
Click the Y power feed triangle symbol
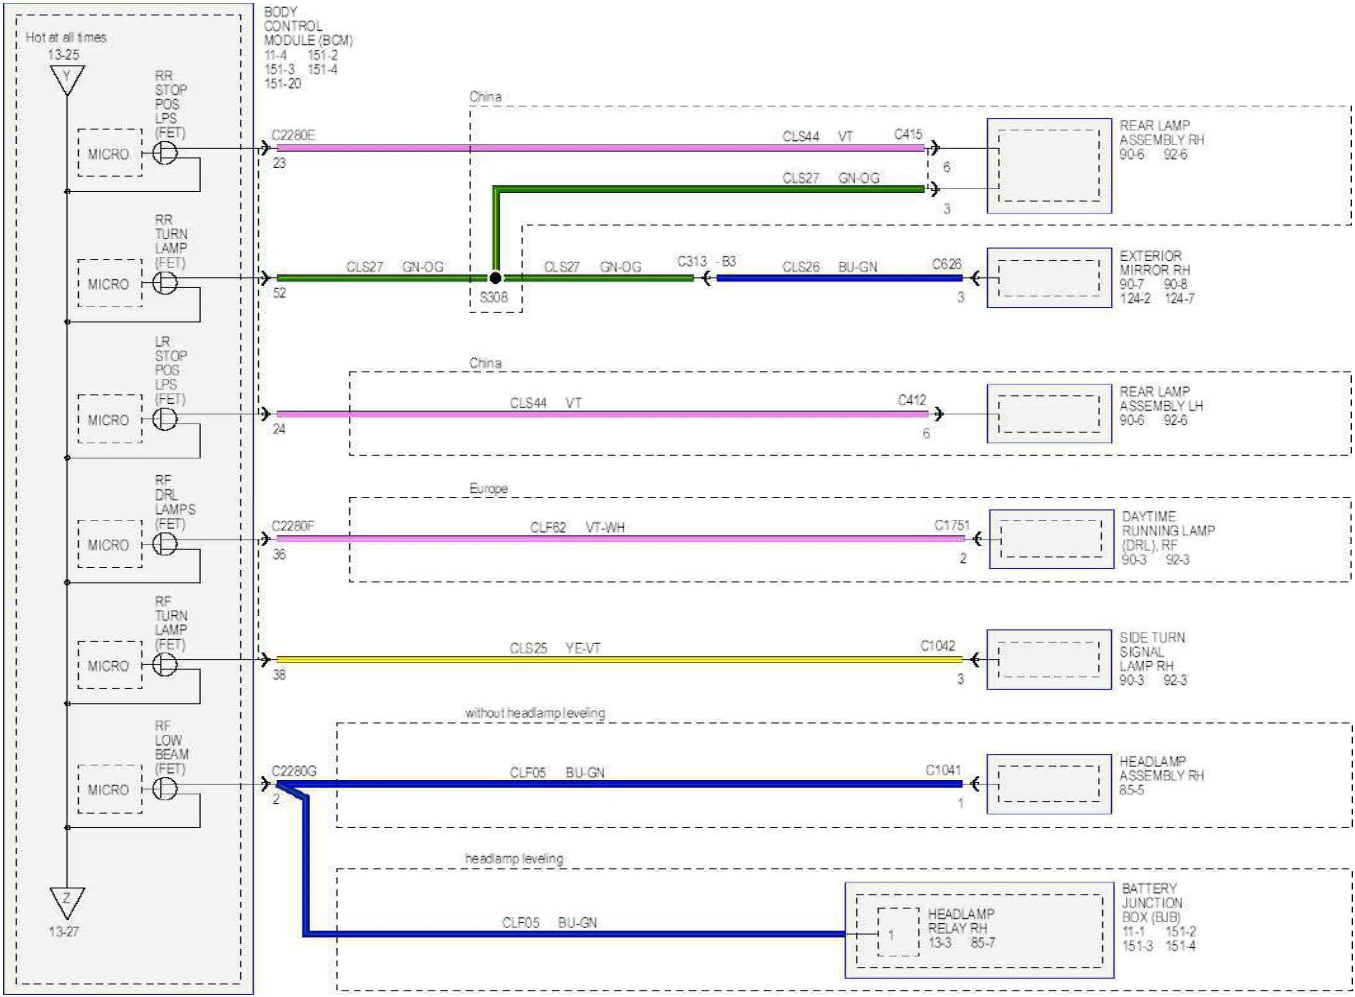67,80
